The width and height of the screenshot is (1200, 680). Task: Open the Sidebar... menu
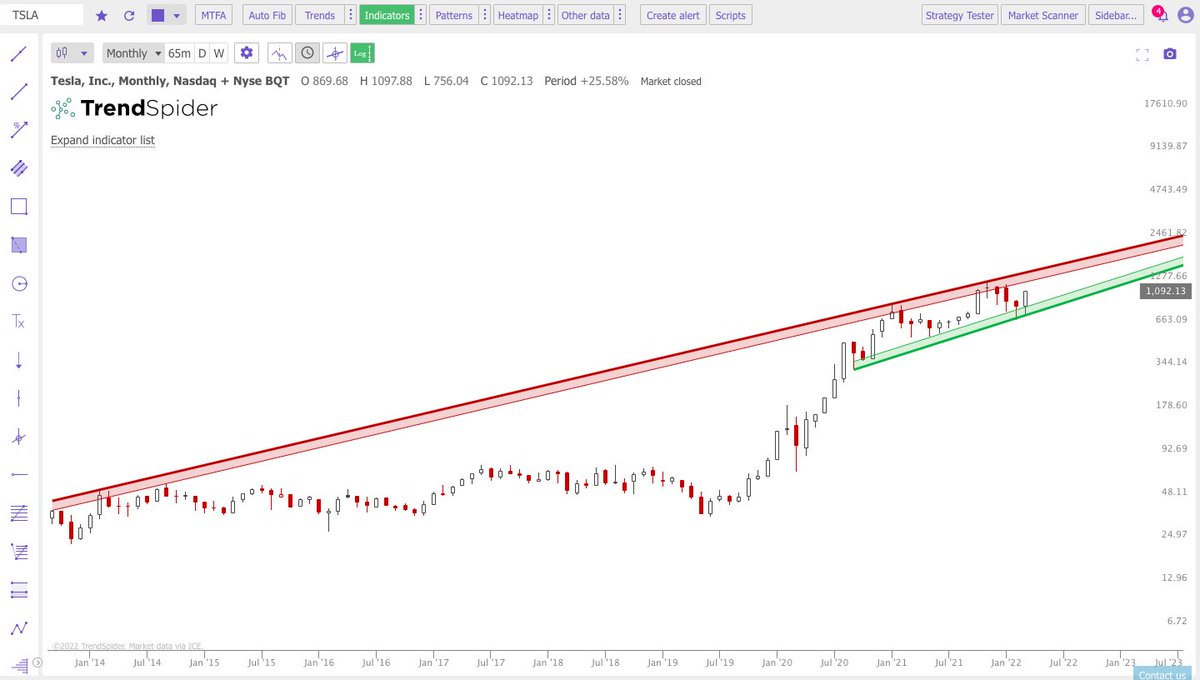coord(1116,16)
